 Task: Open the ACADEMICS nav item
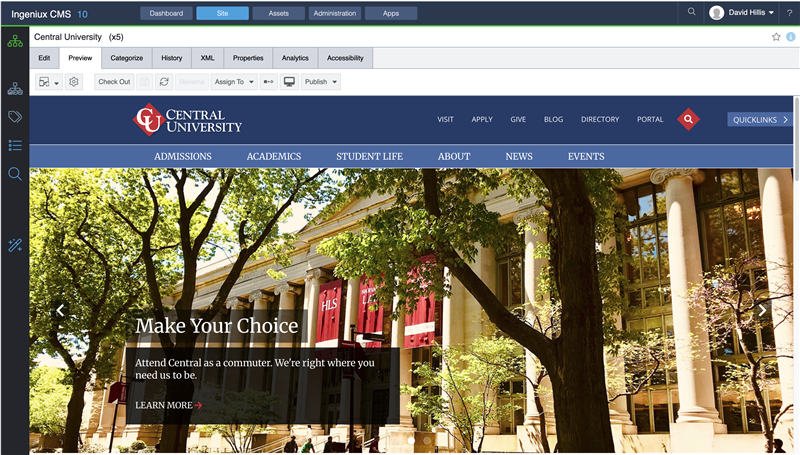(274, 157)
